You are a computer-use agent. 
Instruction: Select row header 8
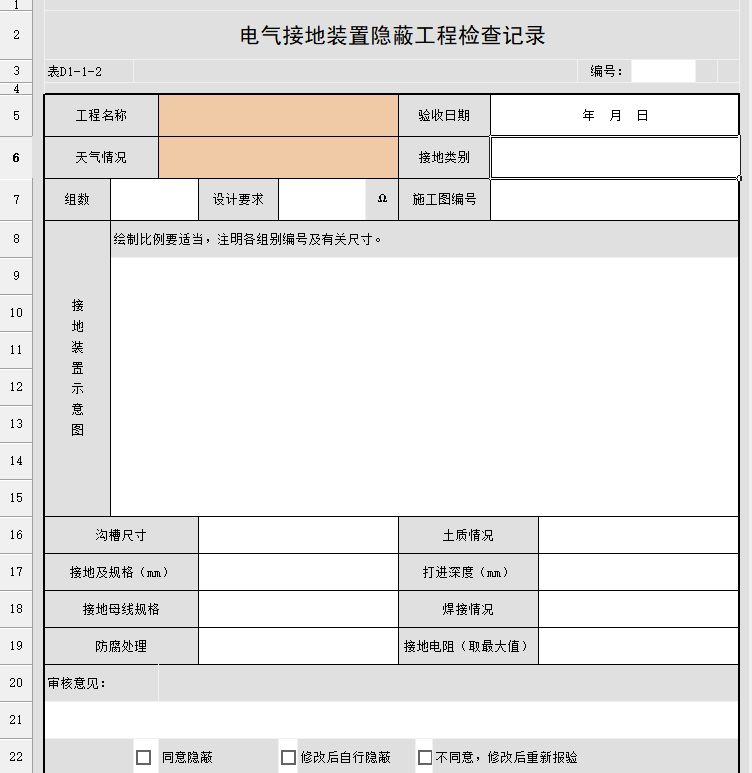[x=16, y=239]
